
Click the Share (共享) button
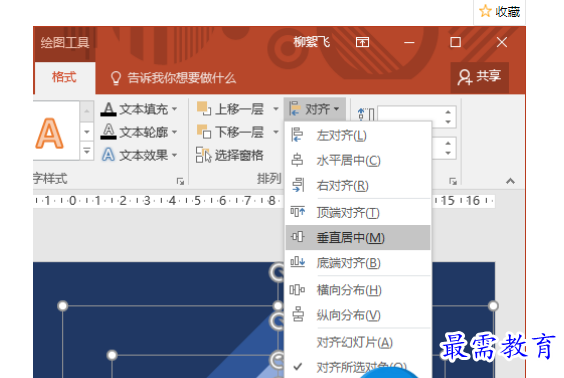(479, 77)
